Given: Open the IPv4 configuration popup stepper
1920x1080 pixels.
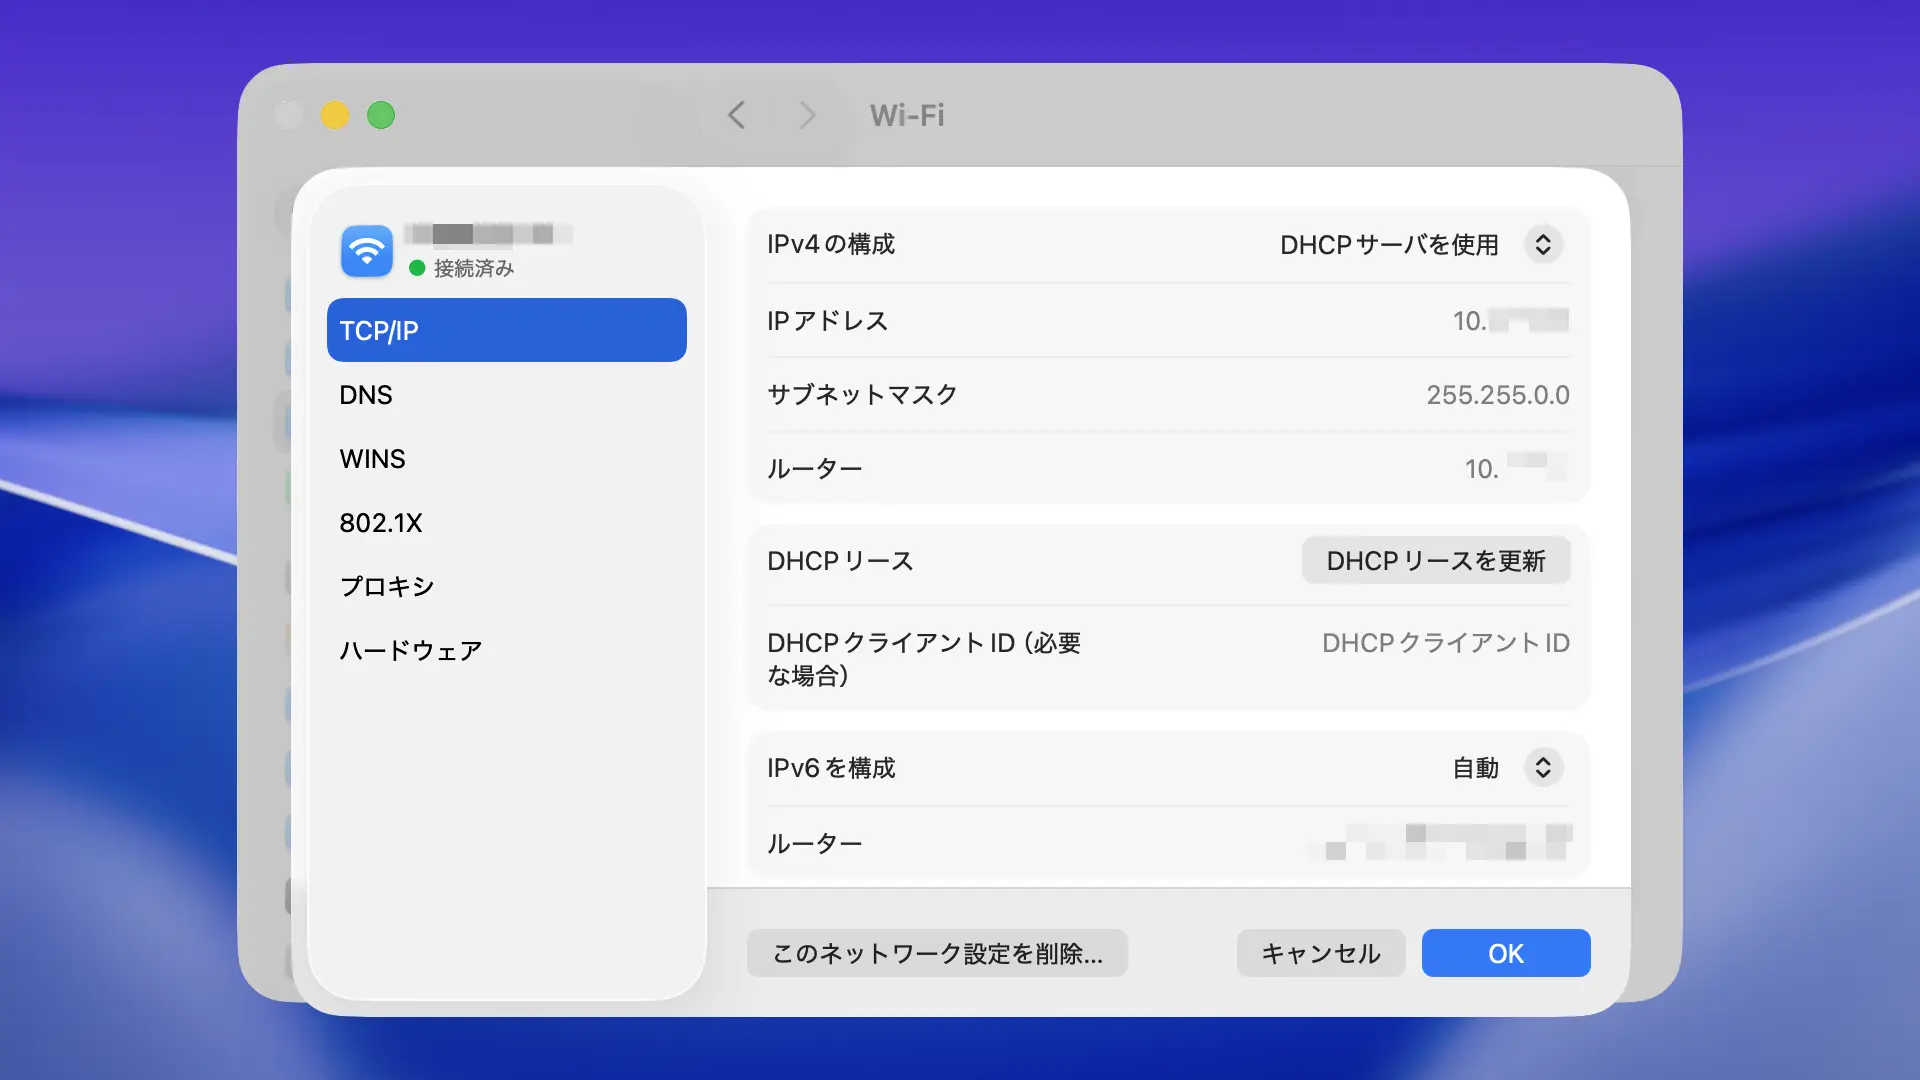Looking at the screenshot, I should pos(1543,245).
